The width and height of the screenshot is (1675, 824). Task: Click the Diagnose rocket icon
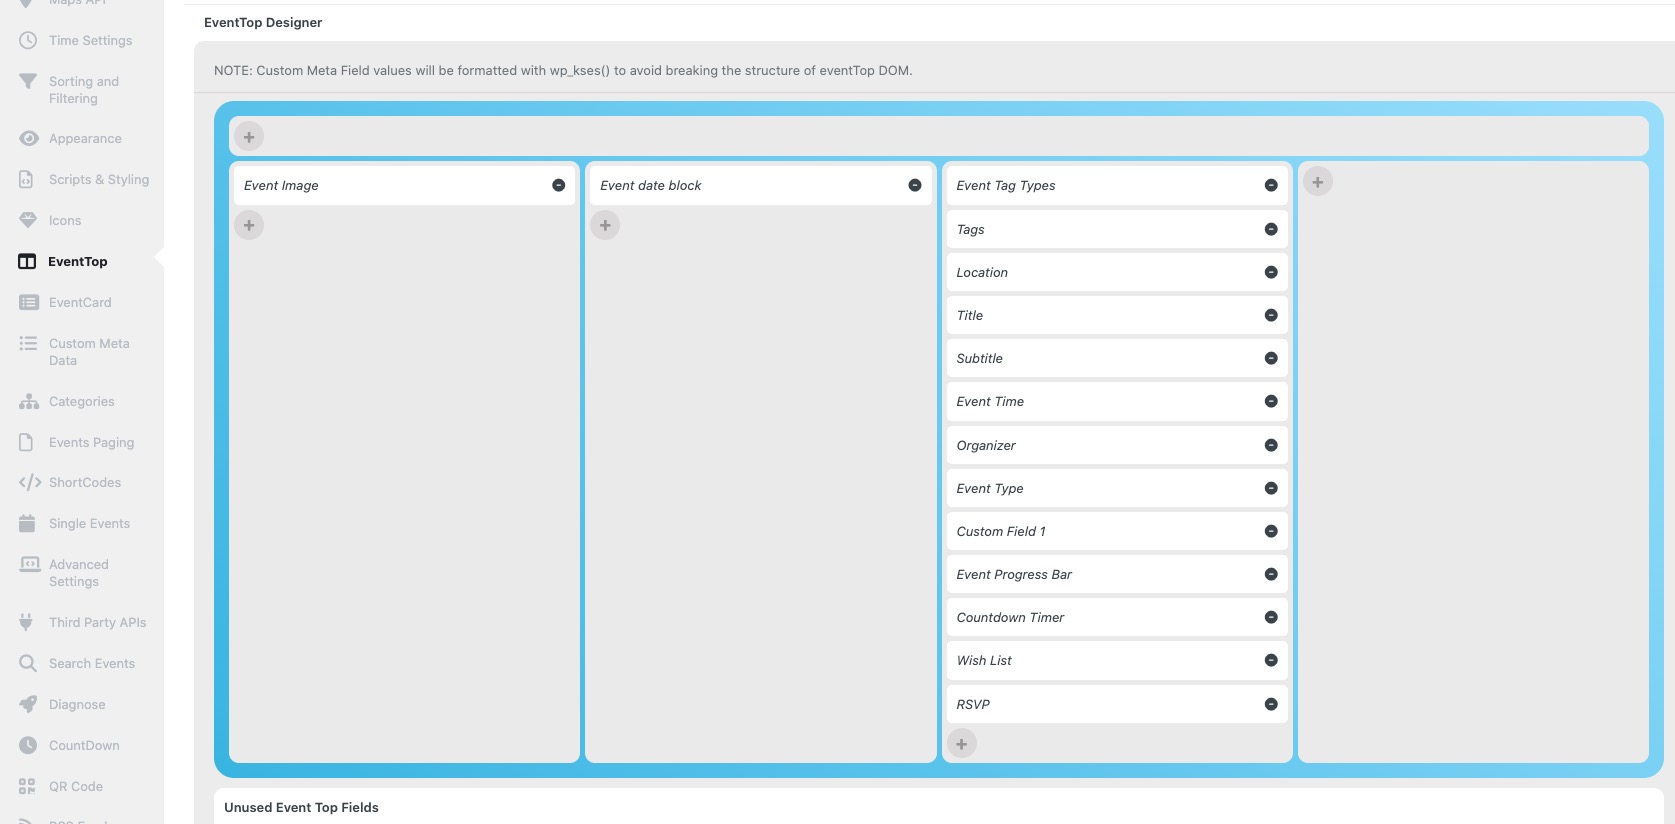coord(28,704)
